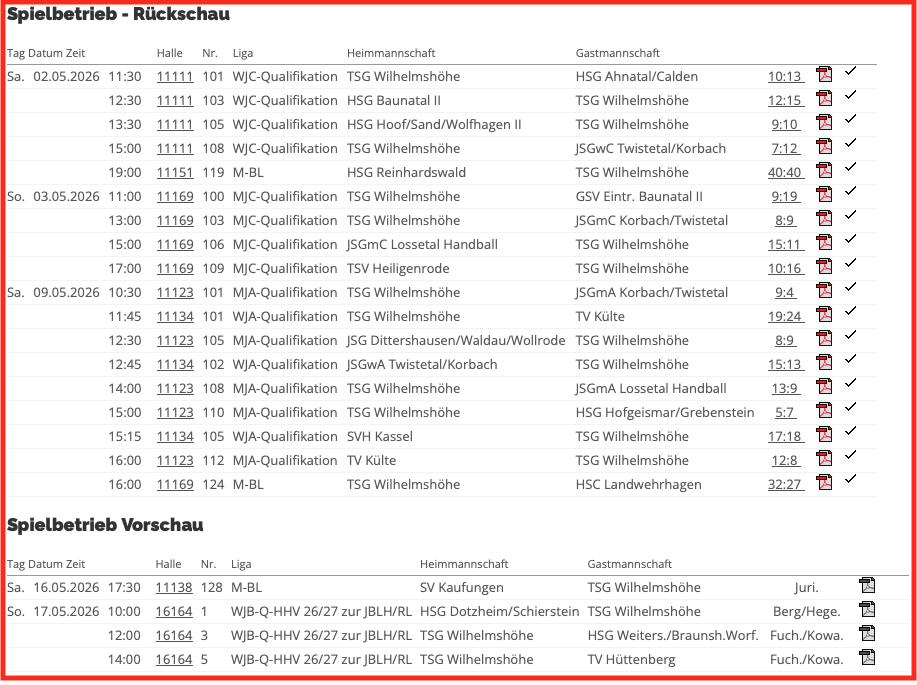Open PDF icon for SVH Kassel 17:18 game
Screen dimensions: 917x685
coord(825,434)
